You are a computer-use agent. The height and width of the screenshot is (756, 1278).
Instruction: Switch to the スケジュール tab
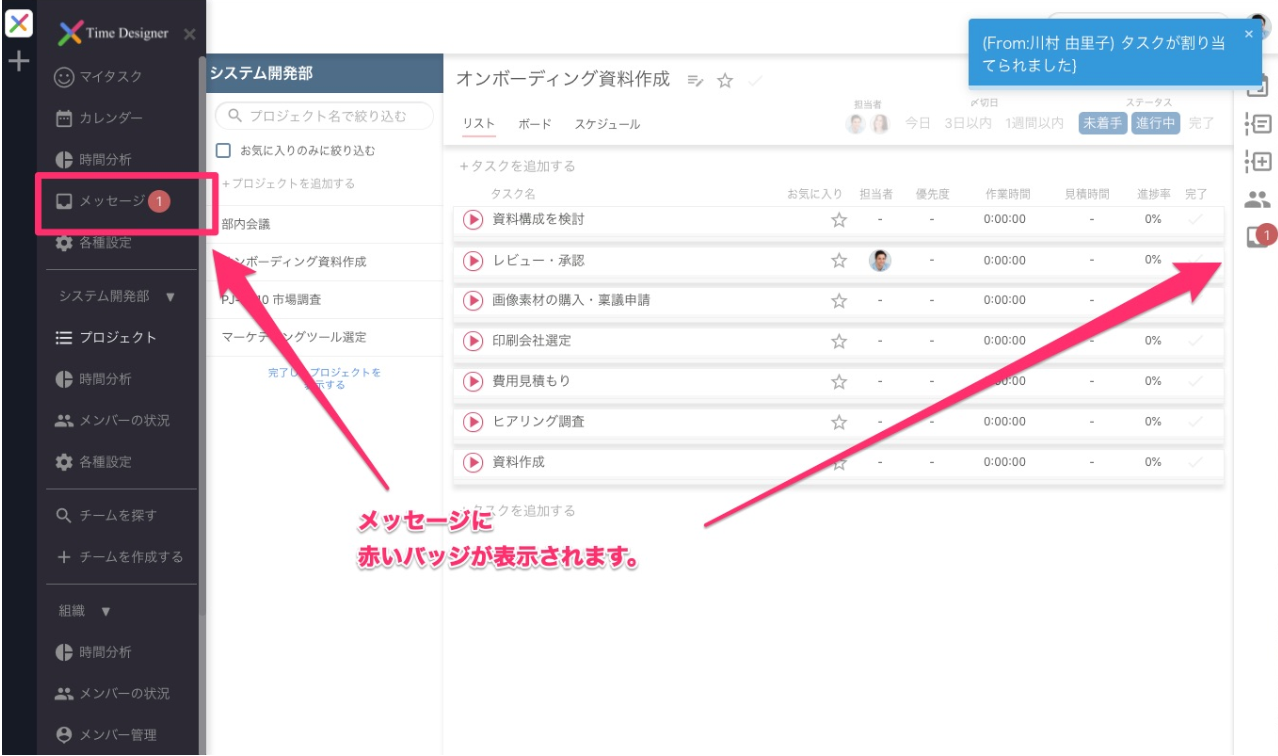[607, 124]
